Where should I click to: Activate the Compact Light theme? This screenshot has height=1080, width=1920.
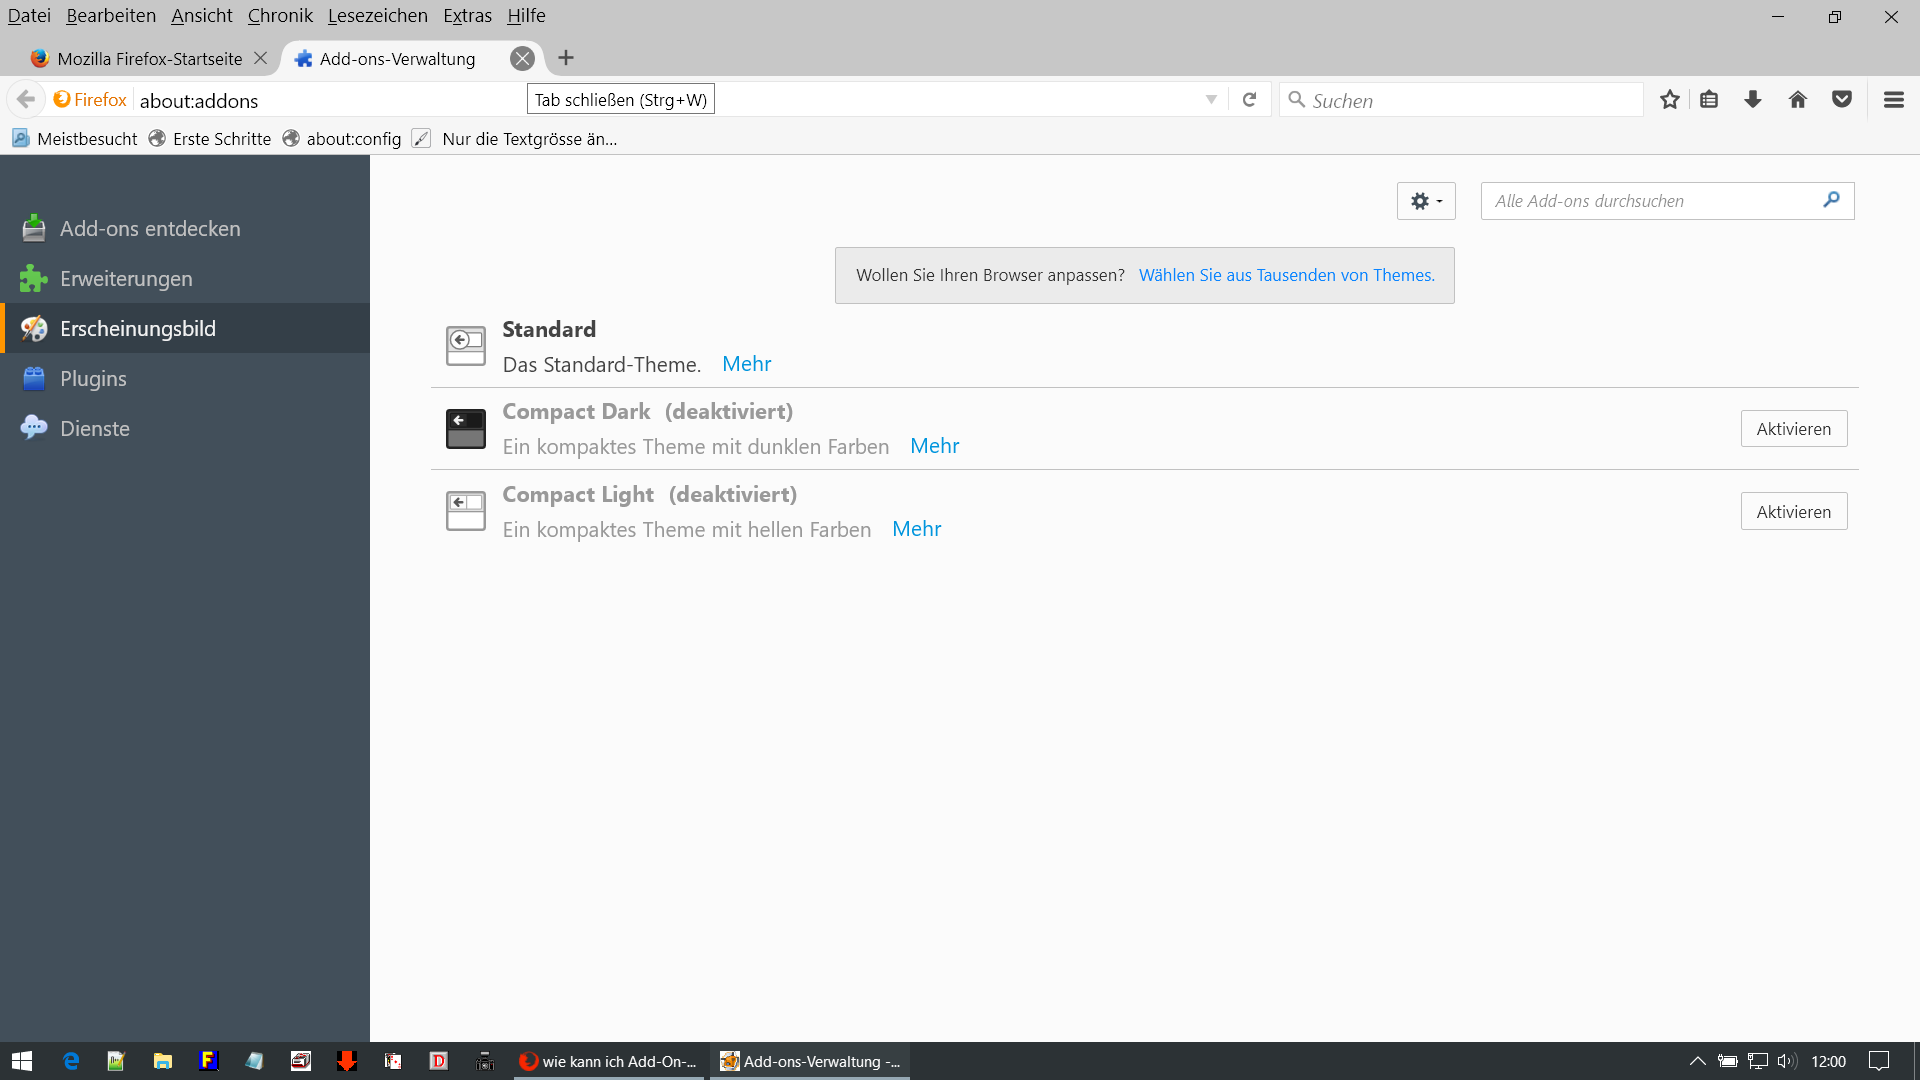pos(1793,512)
